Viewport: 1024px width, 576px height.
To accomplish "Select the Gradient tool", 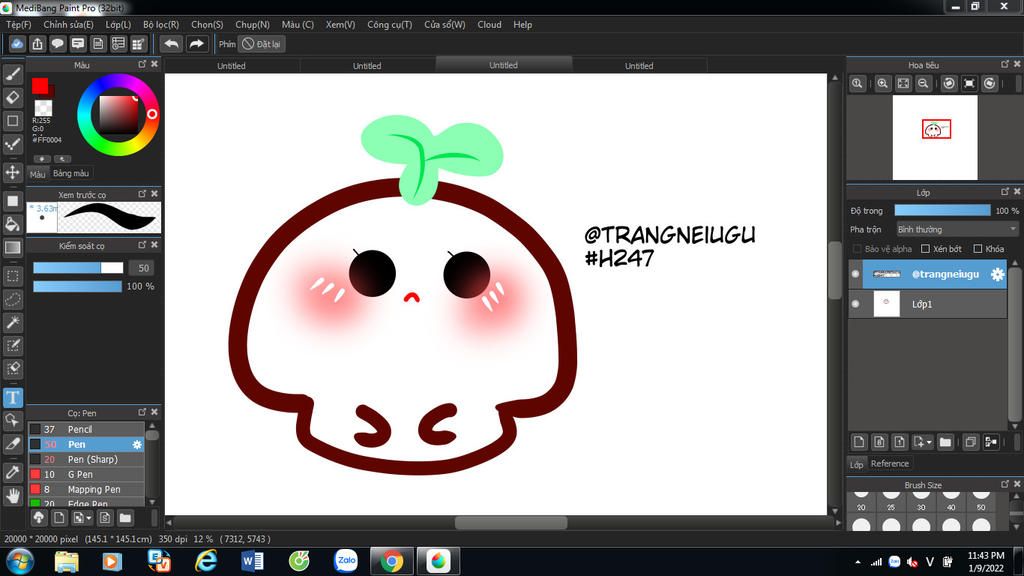I will 12,248.
